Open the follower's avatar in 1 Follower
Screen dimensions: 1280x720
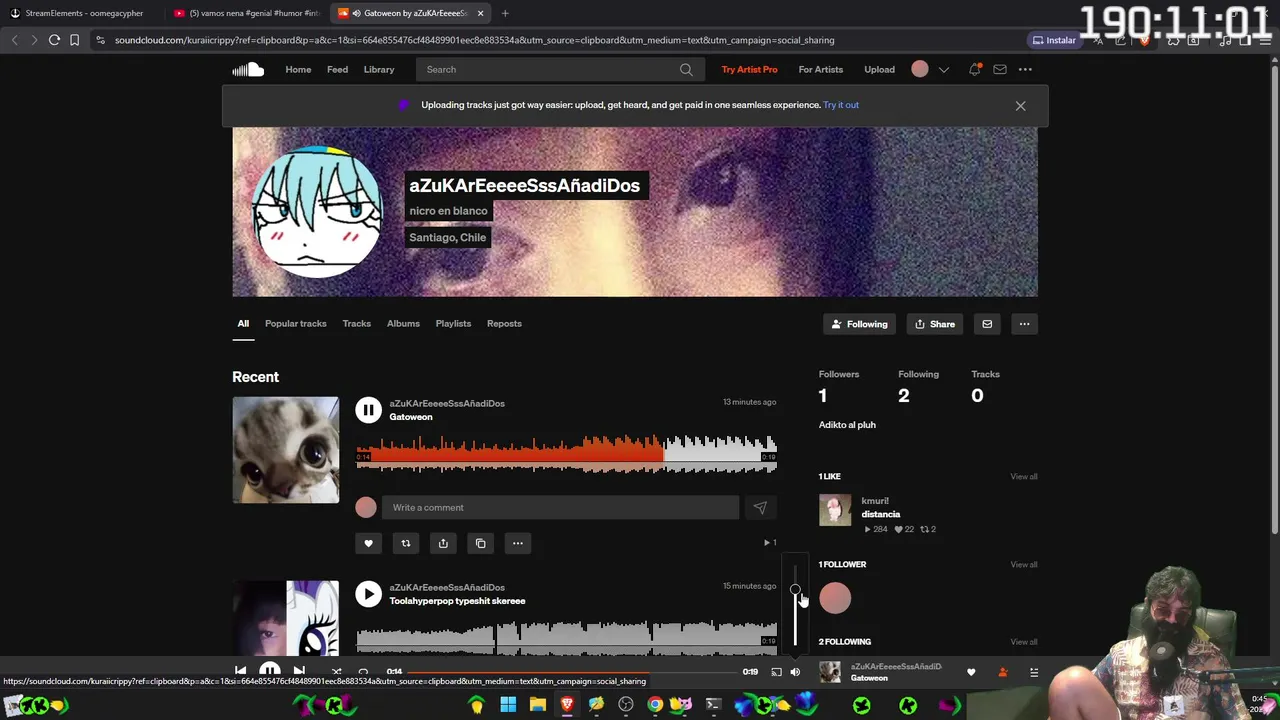coord(835,598)
